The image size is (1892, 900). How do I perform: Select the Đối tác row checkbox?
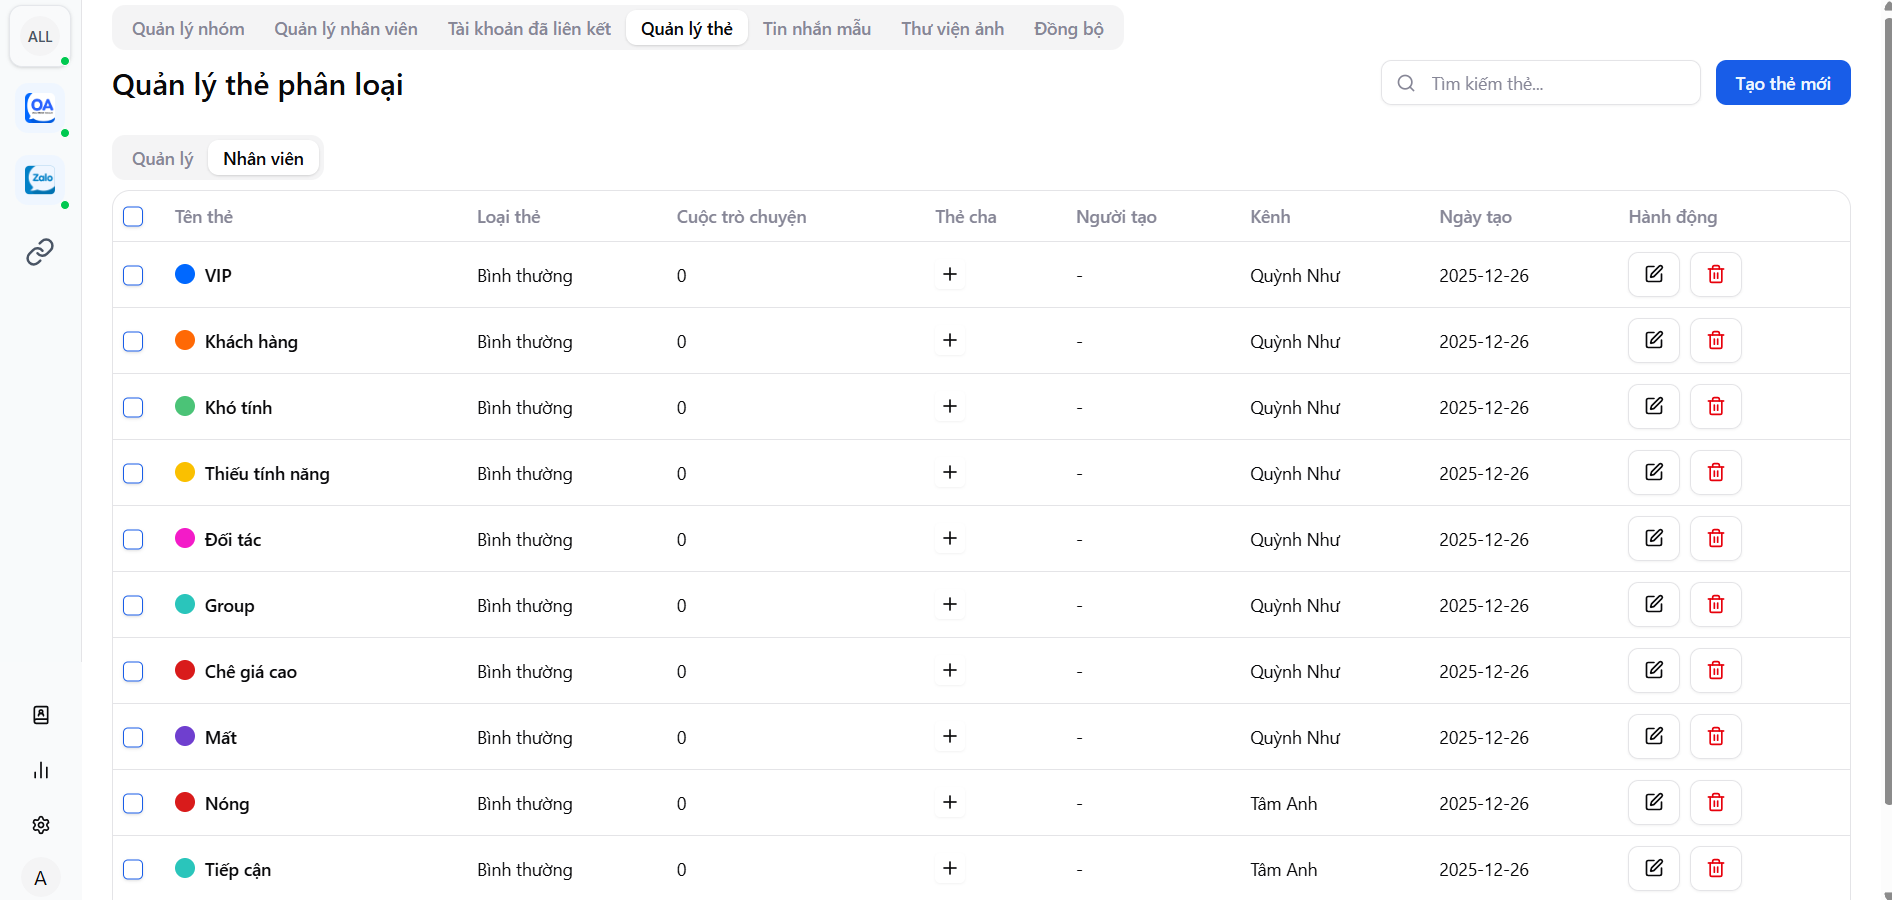click(x=133, y=539)
